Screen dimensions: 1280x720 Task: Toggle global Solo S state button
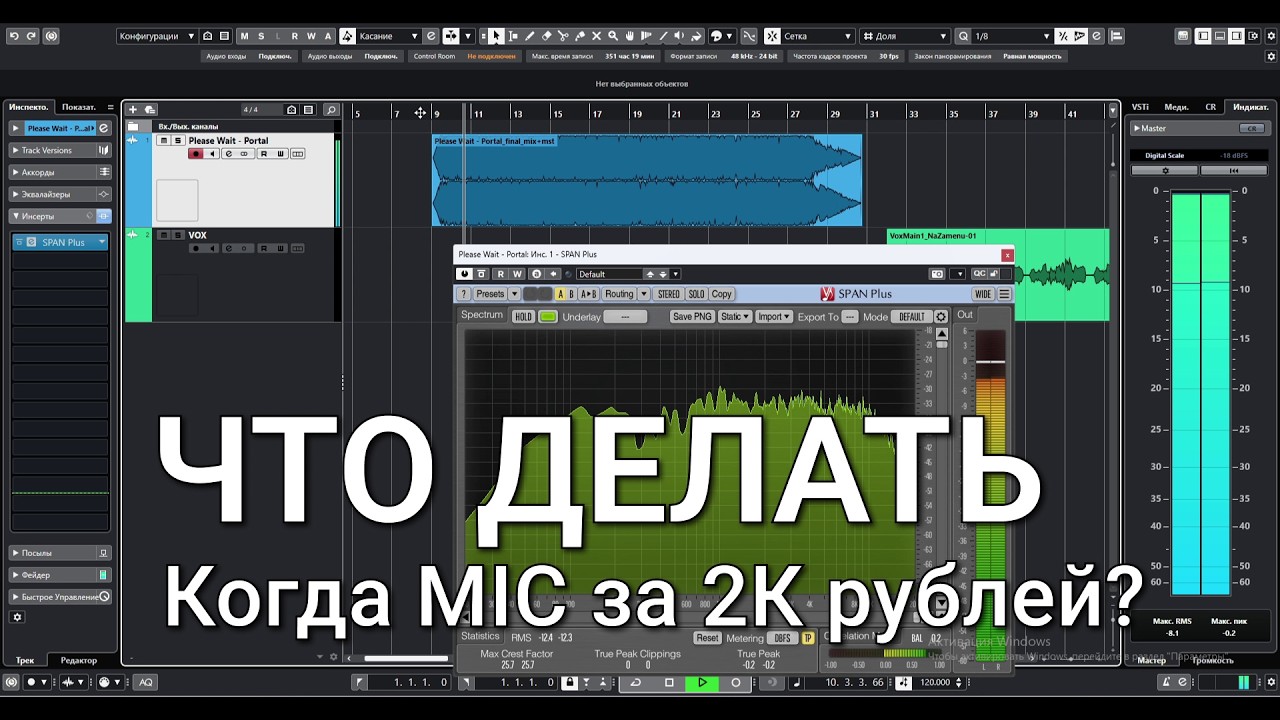(261, 36)
